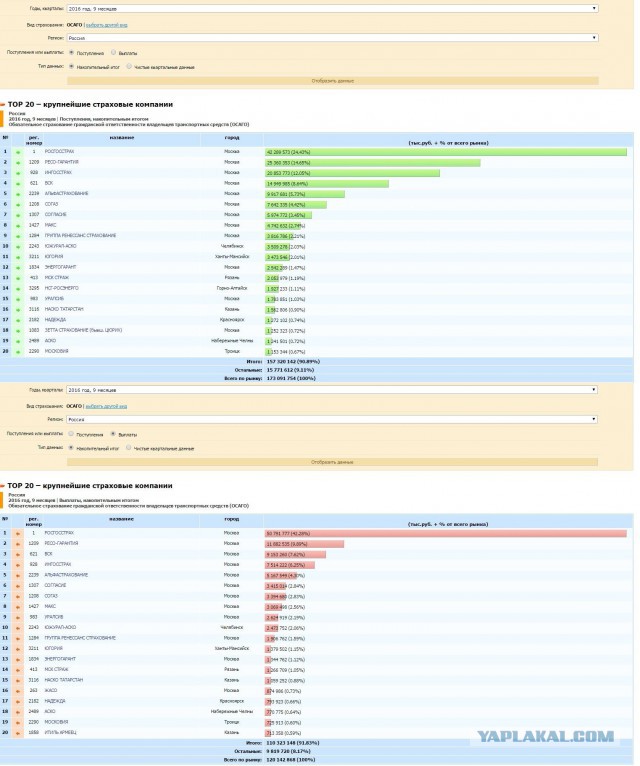The width and height of the screenshot is (640, 766).
Task: Select Поступления radio in the top filter form
Action: click(71, 52)
